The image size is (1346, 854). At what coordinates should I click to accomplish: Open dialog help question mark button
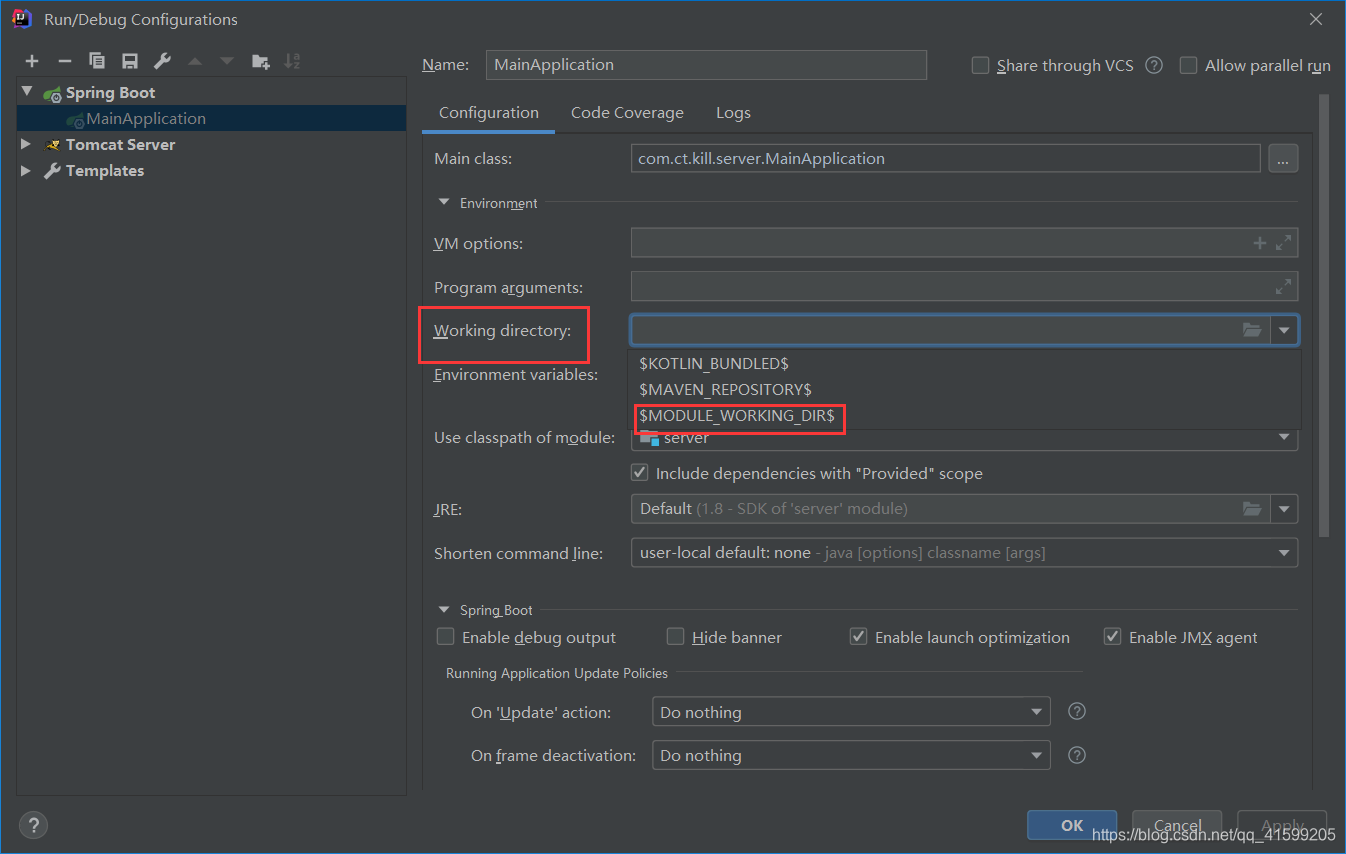click(x=34, y=825)
